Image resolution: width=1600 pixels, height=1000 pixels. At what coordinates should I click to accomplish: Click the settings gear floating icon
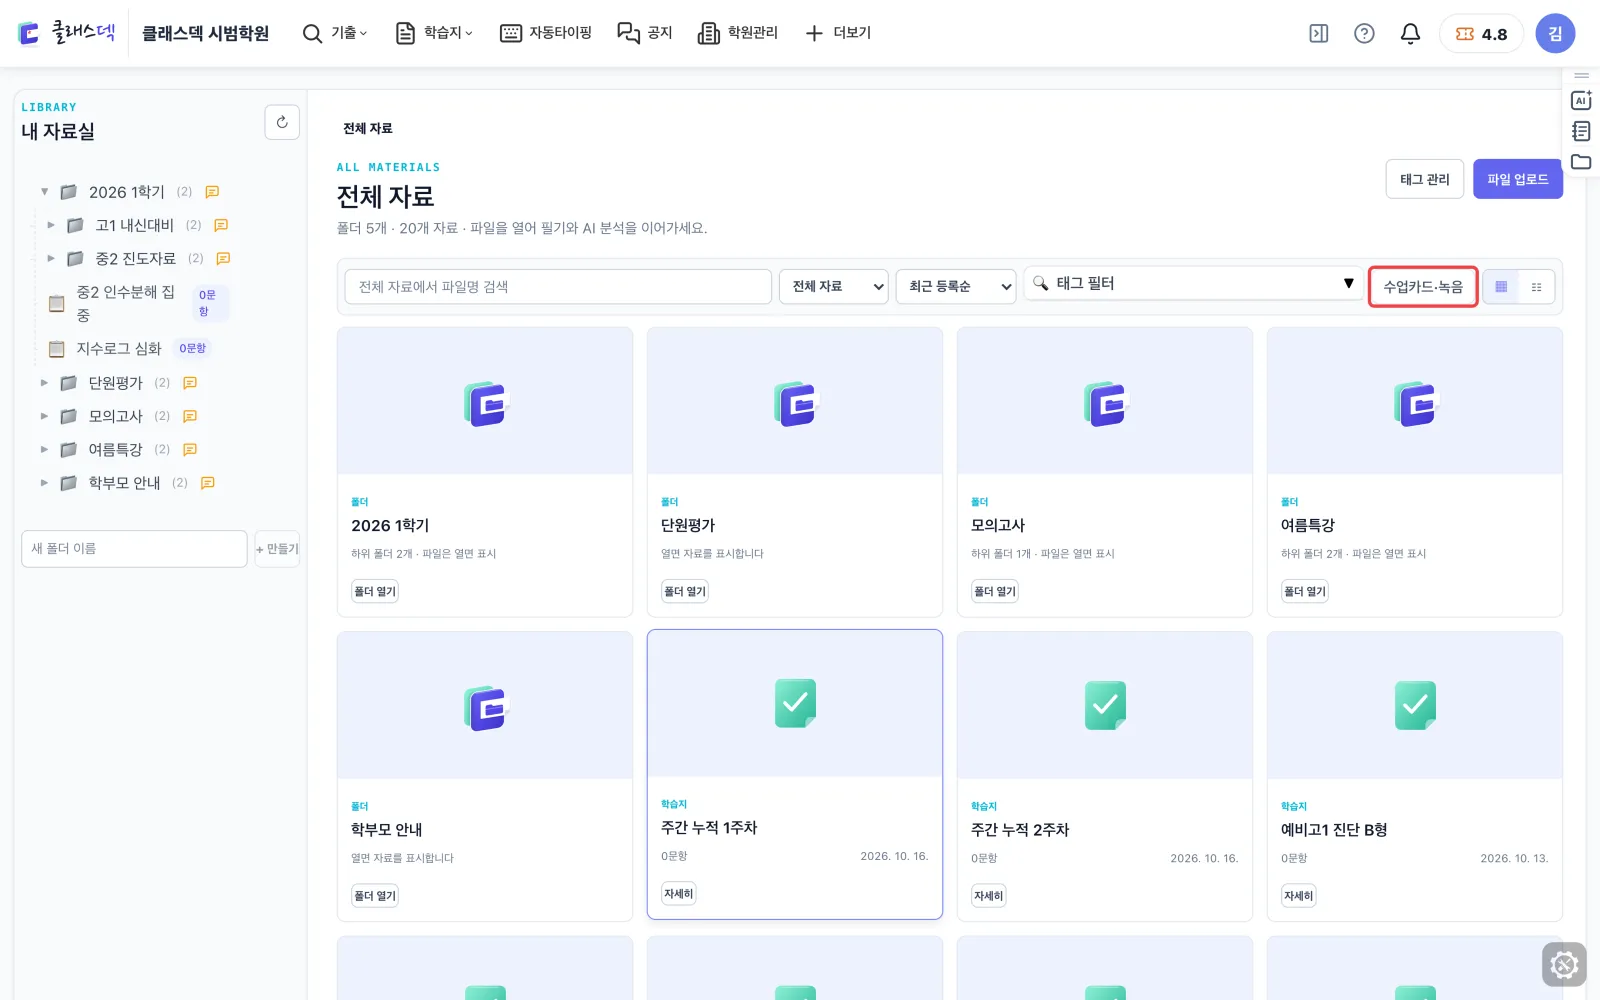tap(1564, 964)
